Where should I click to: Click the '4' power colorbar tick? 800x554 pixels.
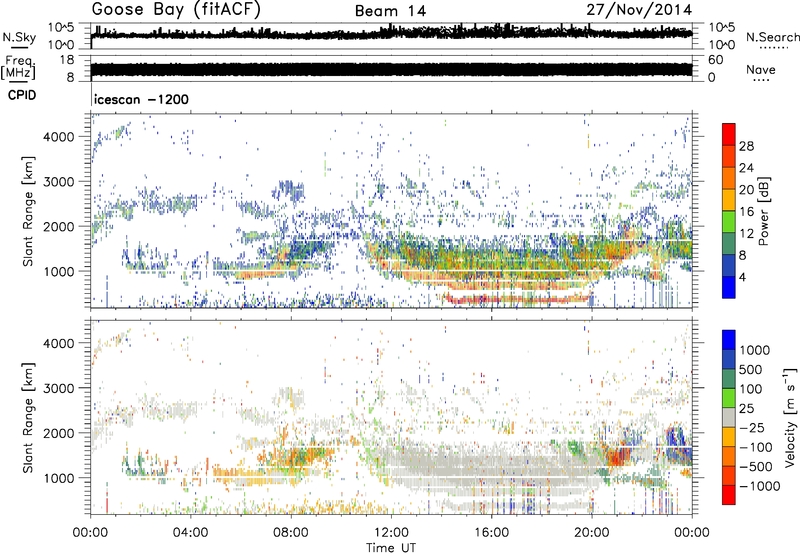(742, 277)
